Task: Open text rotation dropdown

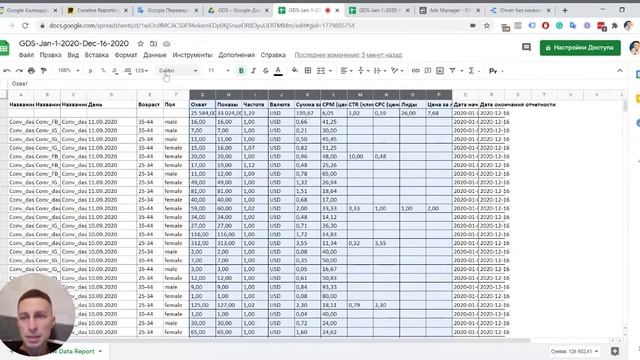Action: [396, 71]
